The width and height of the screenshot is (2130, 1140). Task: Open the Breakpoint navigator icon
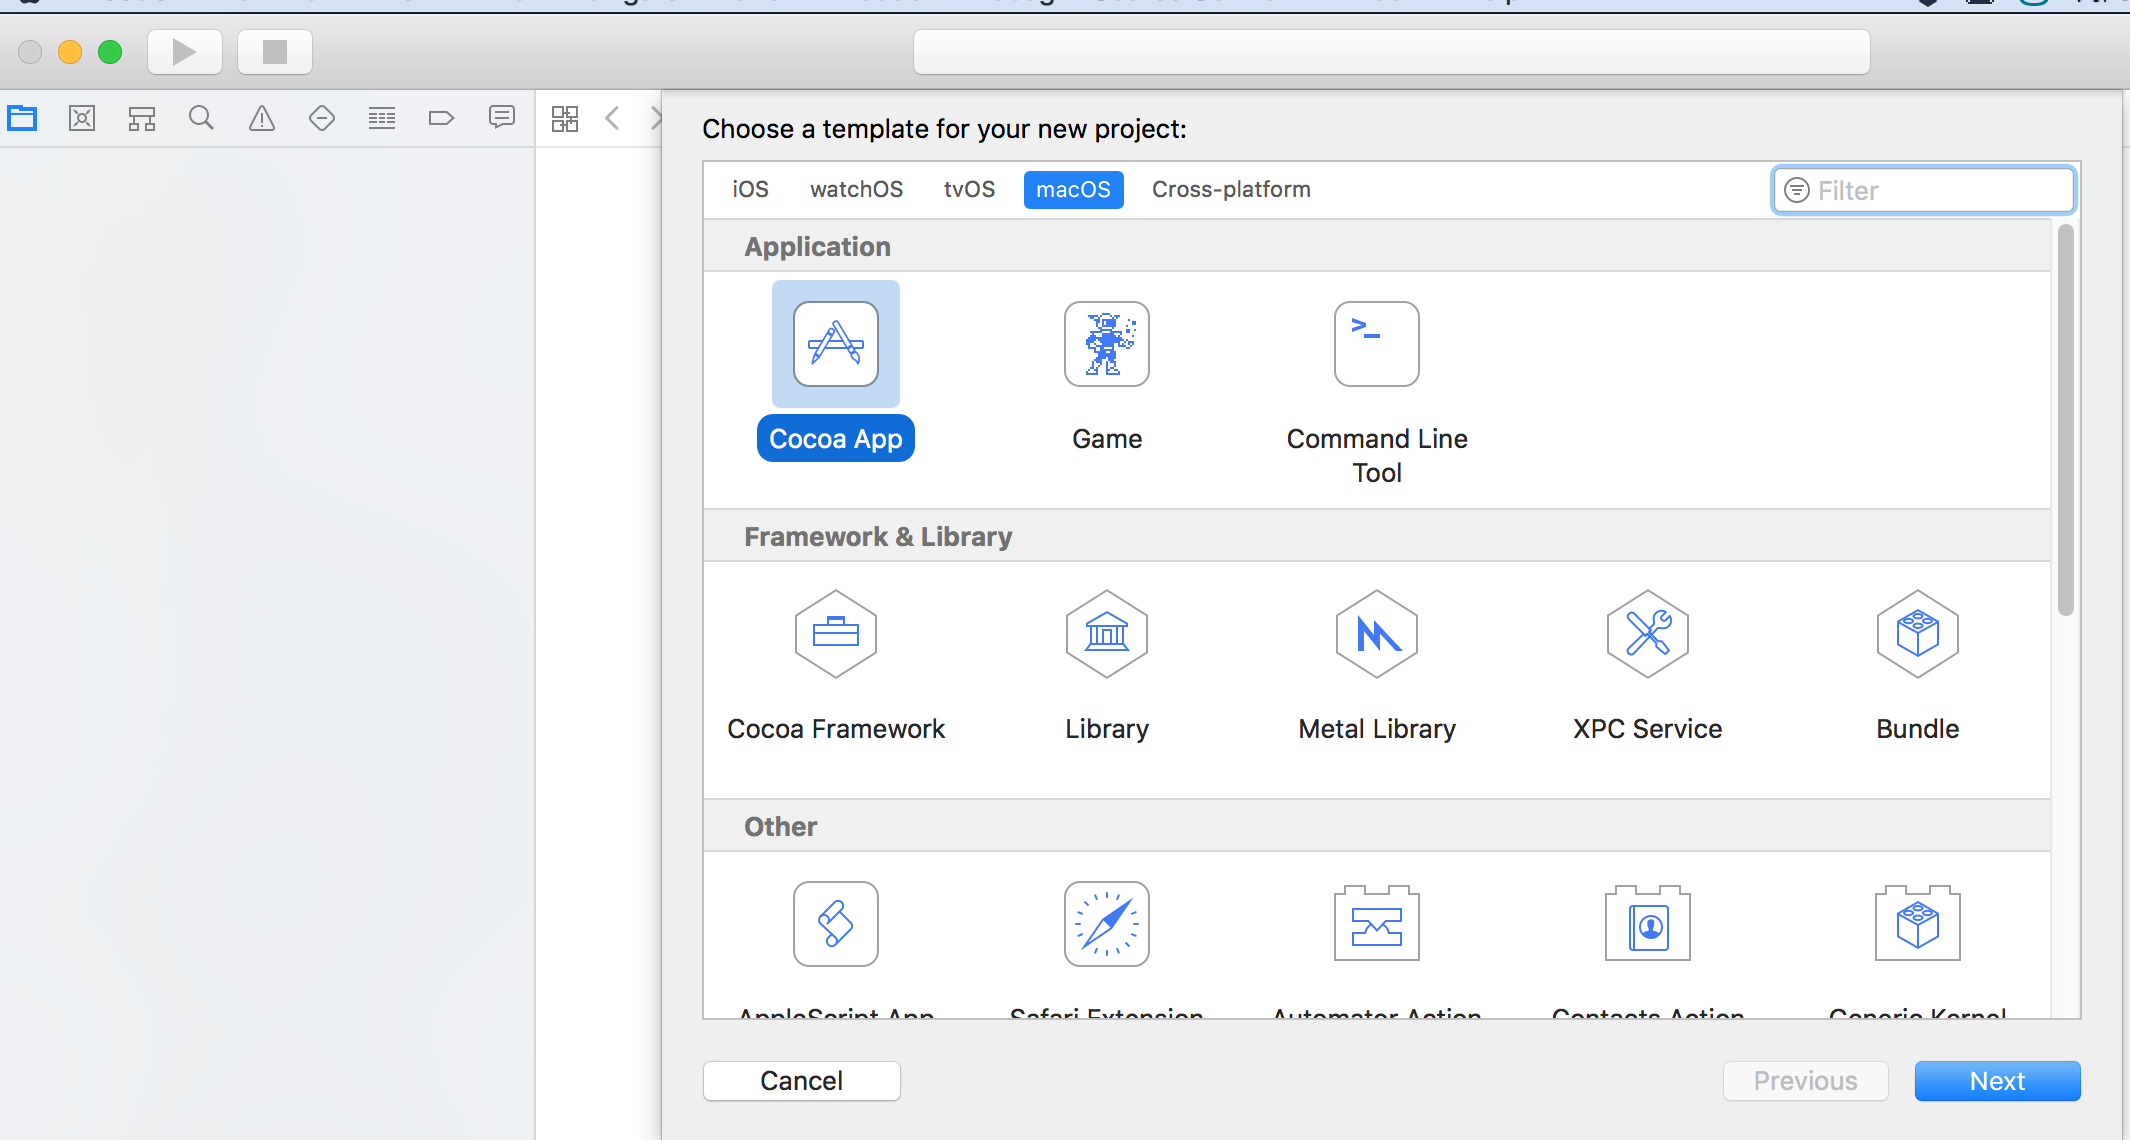[x=441, y=119]
